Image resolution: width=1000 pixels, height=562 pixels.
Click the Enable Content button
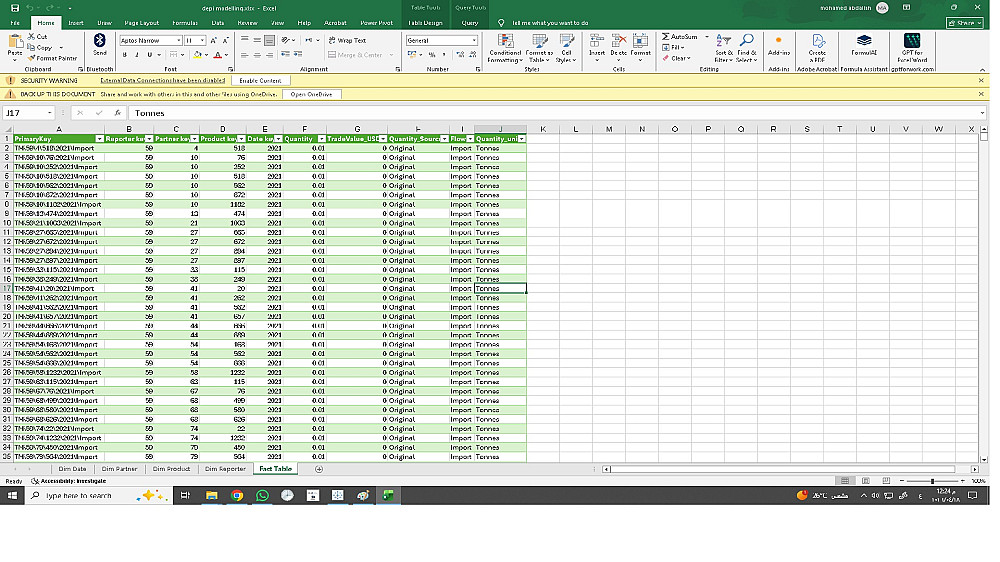[260, 80]
